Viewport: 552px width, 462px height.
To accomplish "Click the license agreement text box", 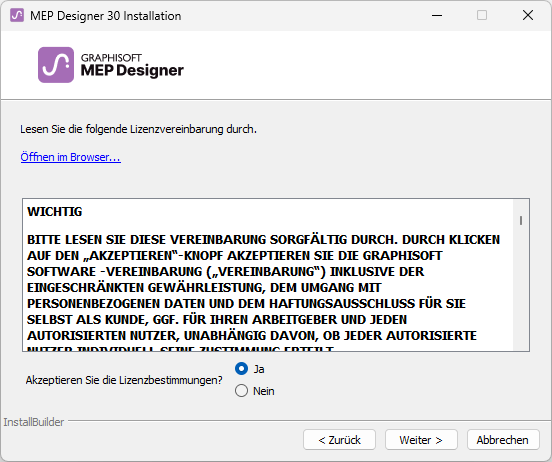I will tap(276, 275).
